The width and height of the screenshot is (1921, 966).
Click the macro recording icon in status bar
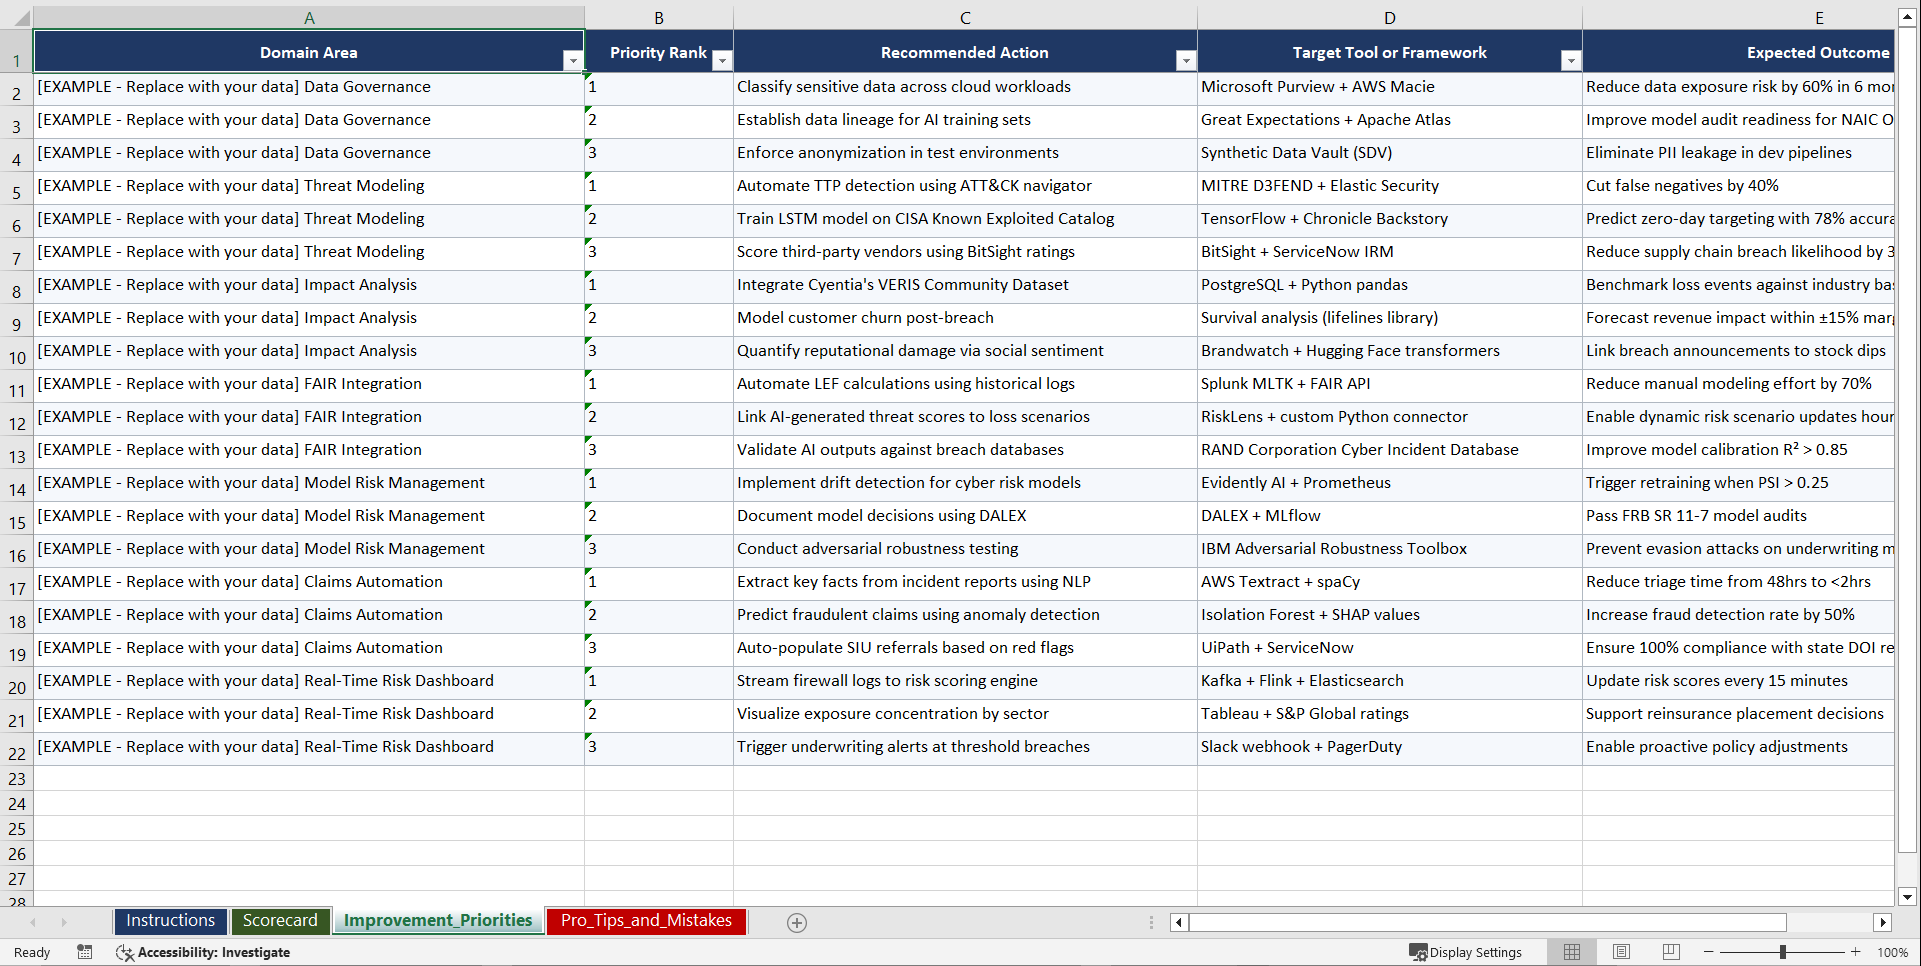tap(85, 952)
